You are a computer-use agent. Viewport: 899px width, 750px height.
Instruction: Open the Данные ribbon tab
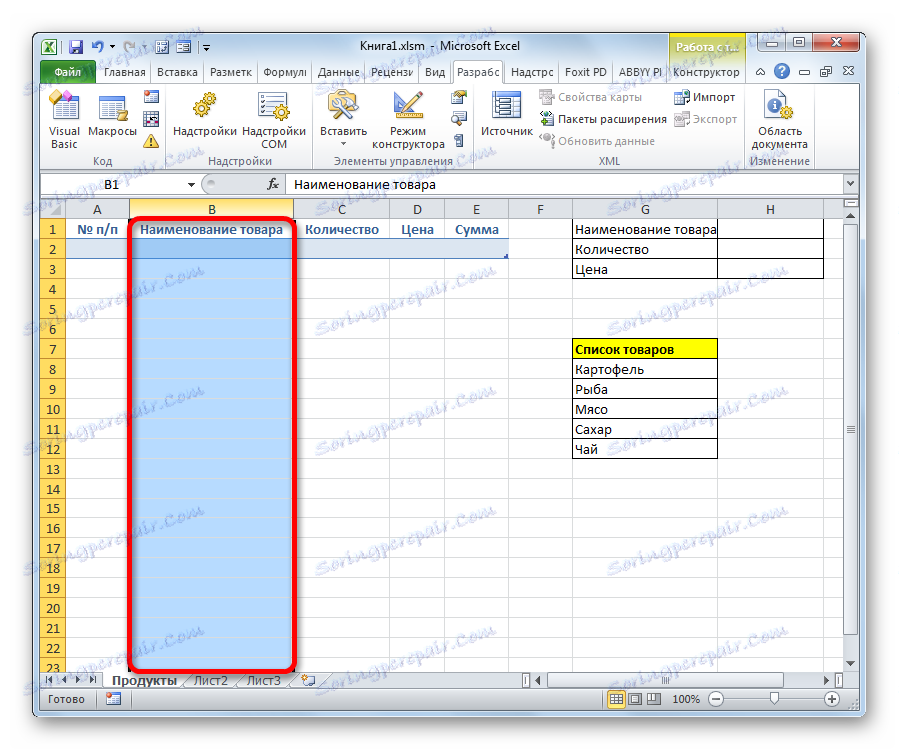click(338, 72)
